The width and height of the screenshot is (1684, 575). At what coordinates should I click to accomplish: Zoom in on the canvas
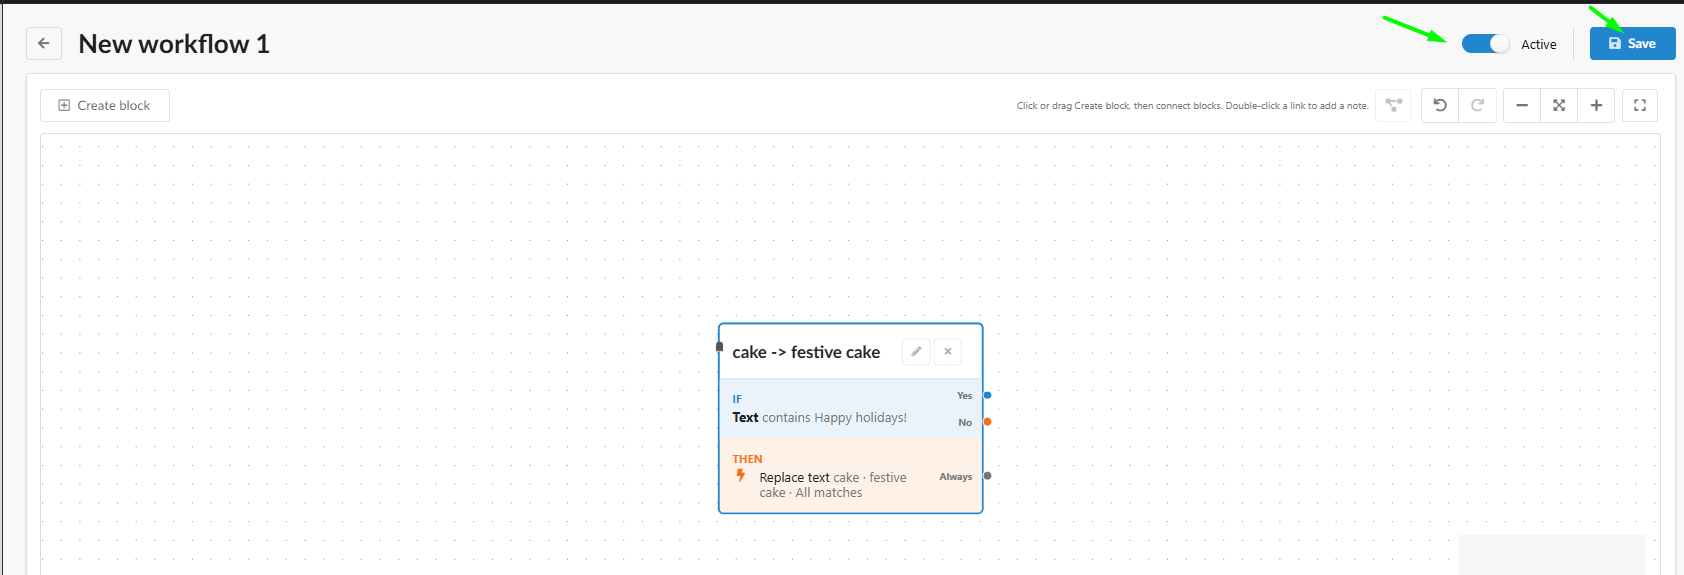pyautogui.click(x=1596, y=105)
